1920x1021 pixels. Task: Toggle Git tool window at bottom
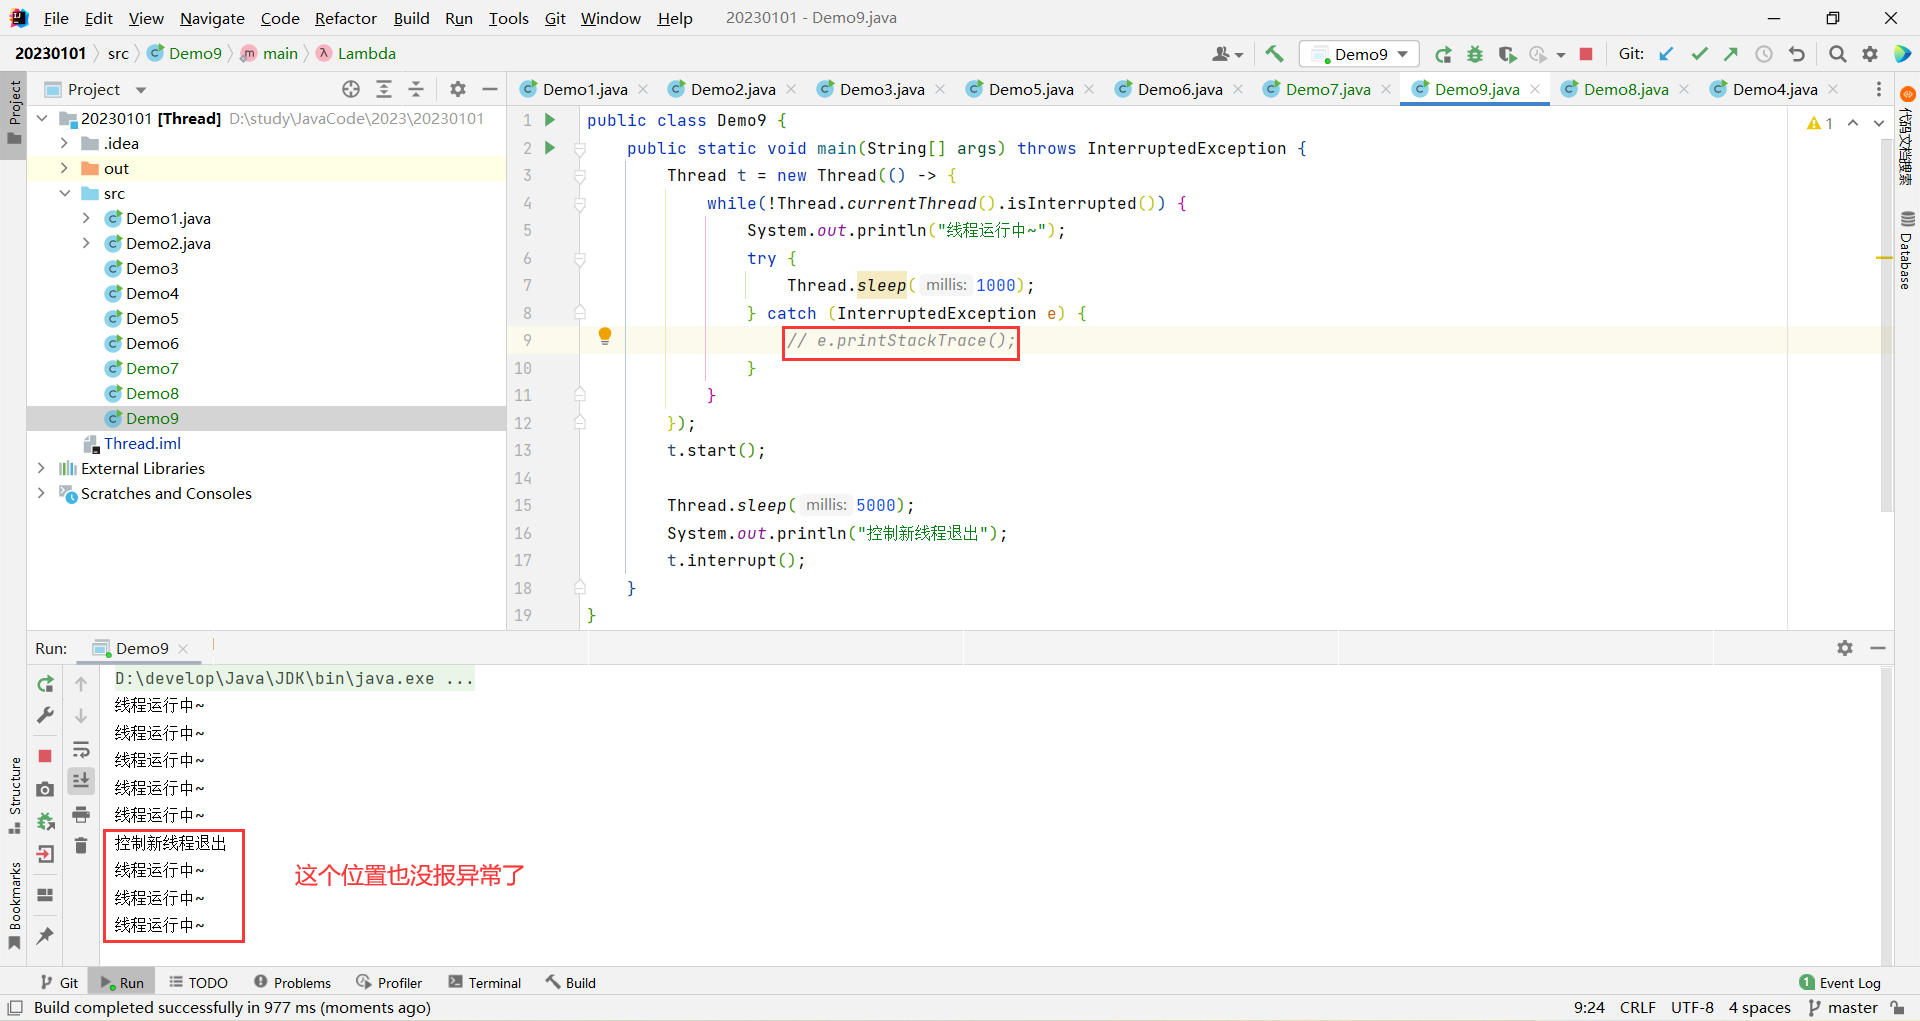coord(59,983)
